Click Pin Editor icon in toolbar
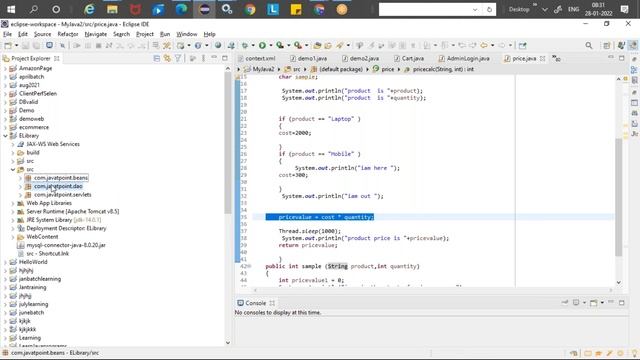The width and height of the screenshot is (640, 360). (522, 45)
